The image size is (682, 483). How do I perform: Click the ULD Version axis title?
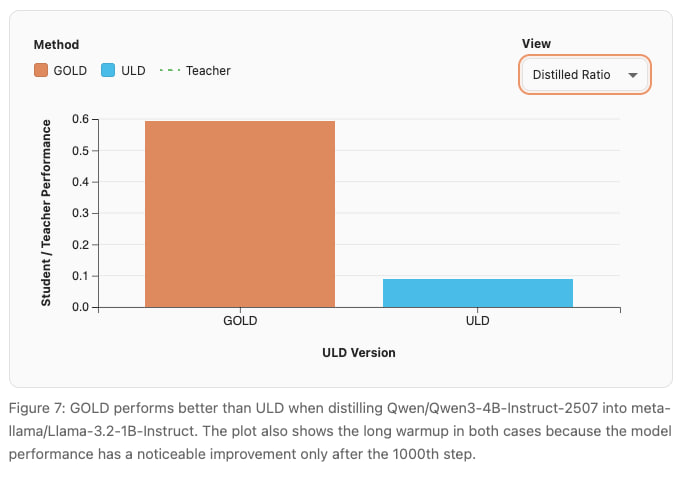pyautogui.click(x=359, y=352)
